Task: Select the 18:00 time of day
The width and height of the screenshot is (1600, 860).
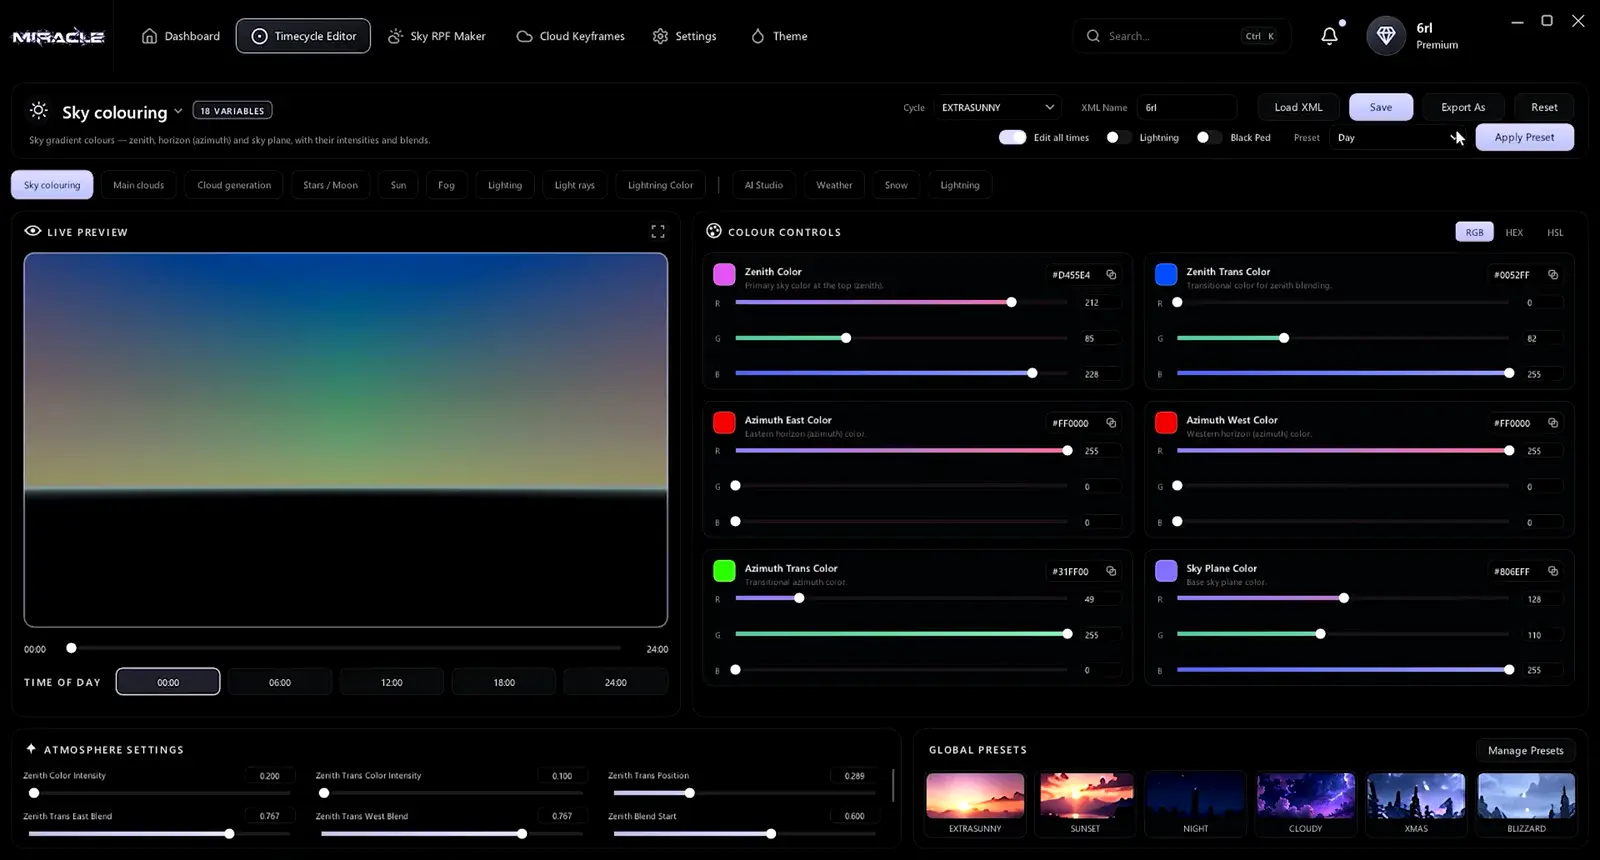Action: click(504, 682)
